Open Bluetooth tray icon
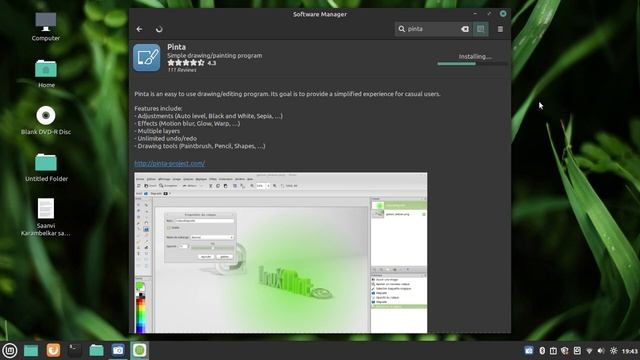The image size is (640, 360). point(542,351)
